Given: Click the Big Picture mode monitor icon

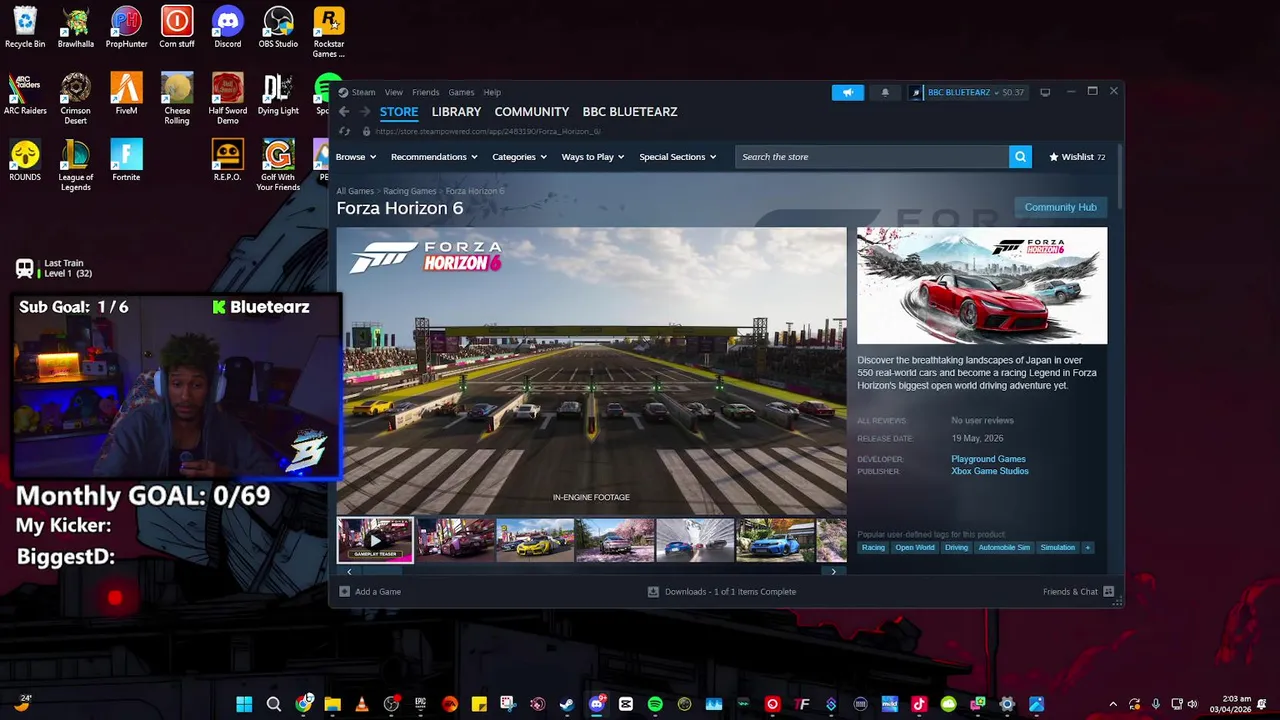Looking at the screenshot, I should (x=1045, y=92).
